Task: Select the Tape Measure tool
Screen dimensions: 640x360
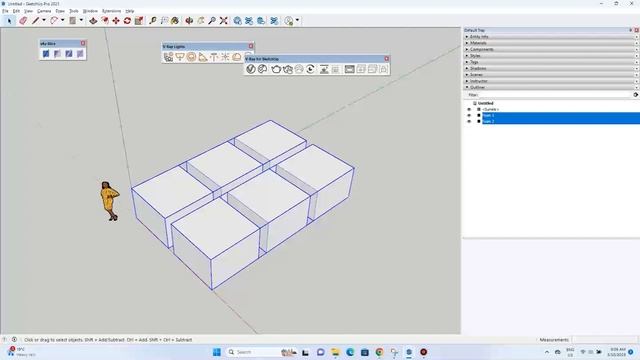Action: click(153, 20)
